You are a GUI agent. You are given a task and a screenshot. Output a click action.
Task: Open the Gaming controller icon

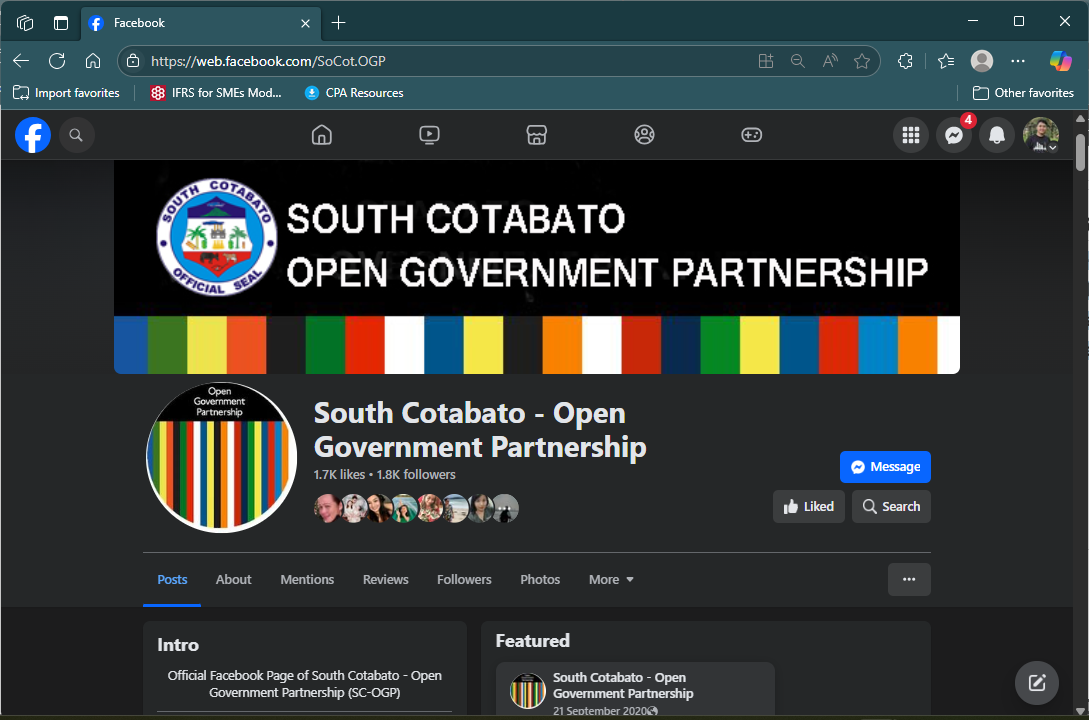coord(751,135)
